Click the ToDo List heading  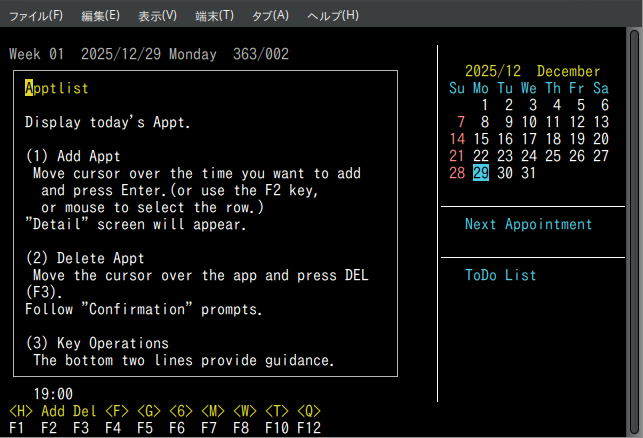tap(501, 275)
